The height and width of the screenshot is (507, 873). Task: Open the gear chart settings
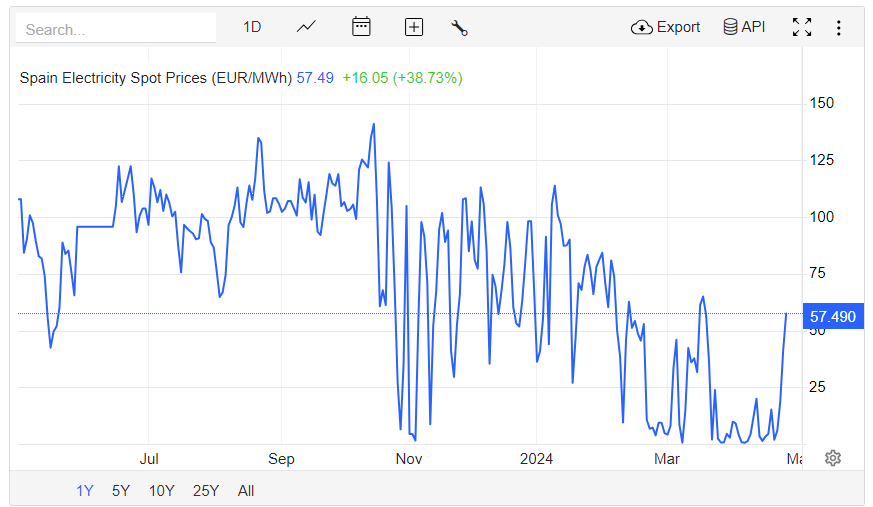pos(833,458)
